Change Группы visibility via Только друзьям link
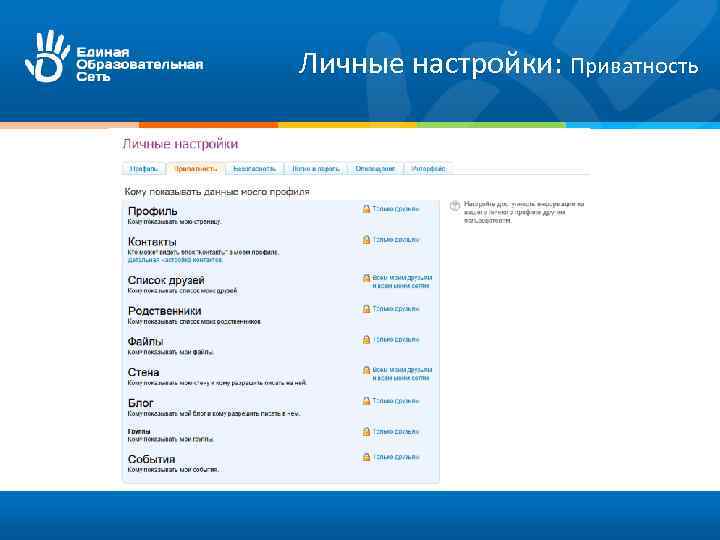Viewport: 720px width, 540px height. tap(395, 432)
